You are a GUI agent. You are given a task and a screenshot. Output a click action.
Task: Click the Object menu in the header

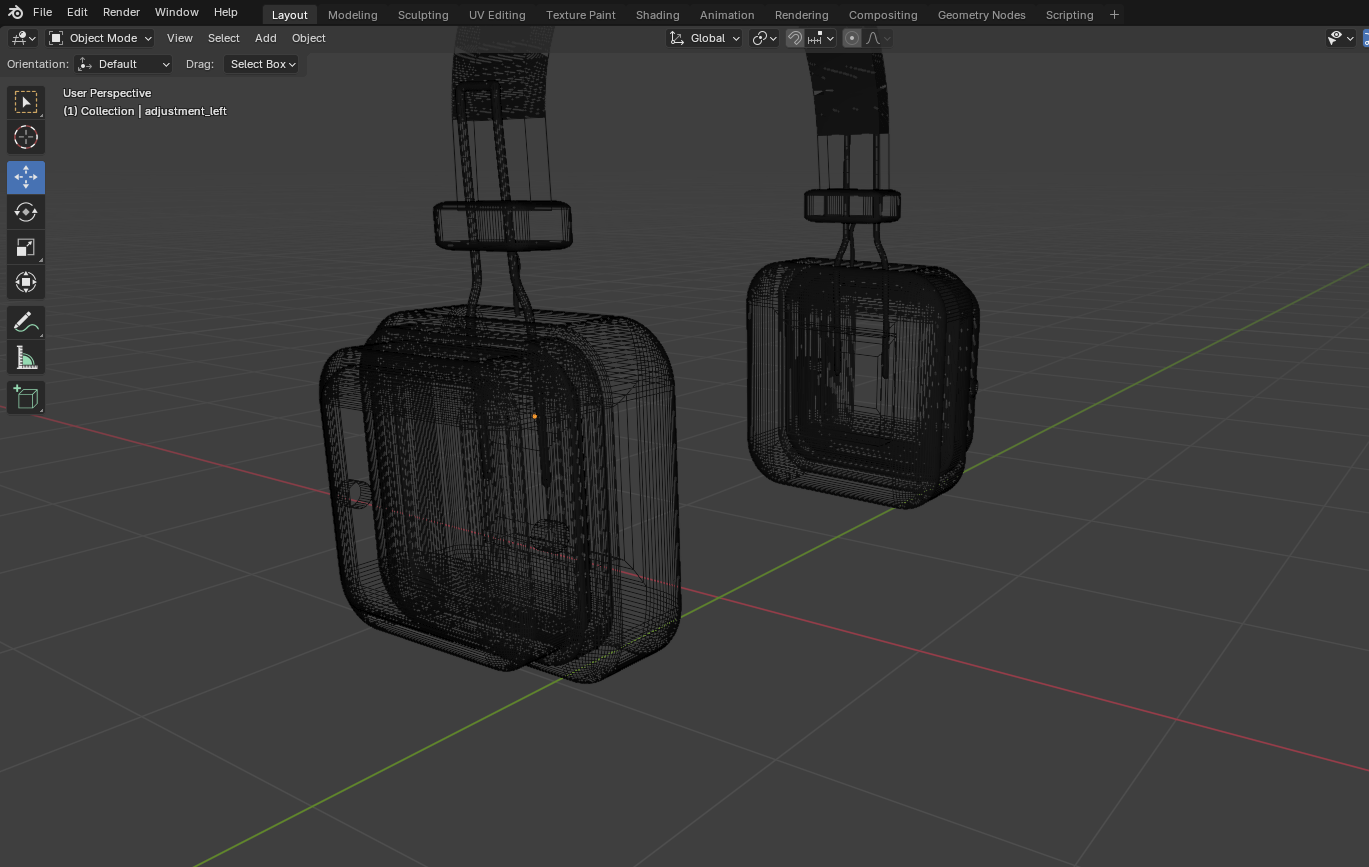(x=308, y=38)
